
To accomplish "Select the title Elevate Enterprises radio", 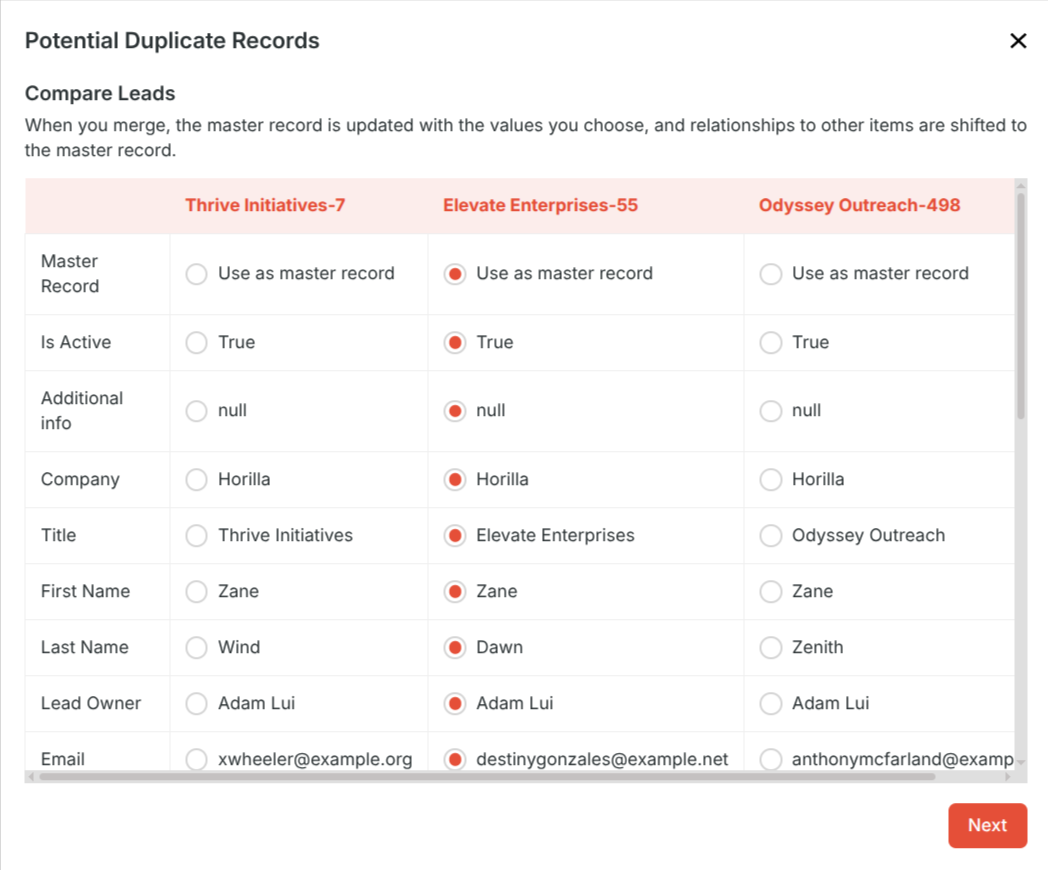I will pyautogui.click(x=455, y=536).
